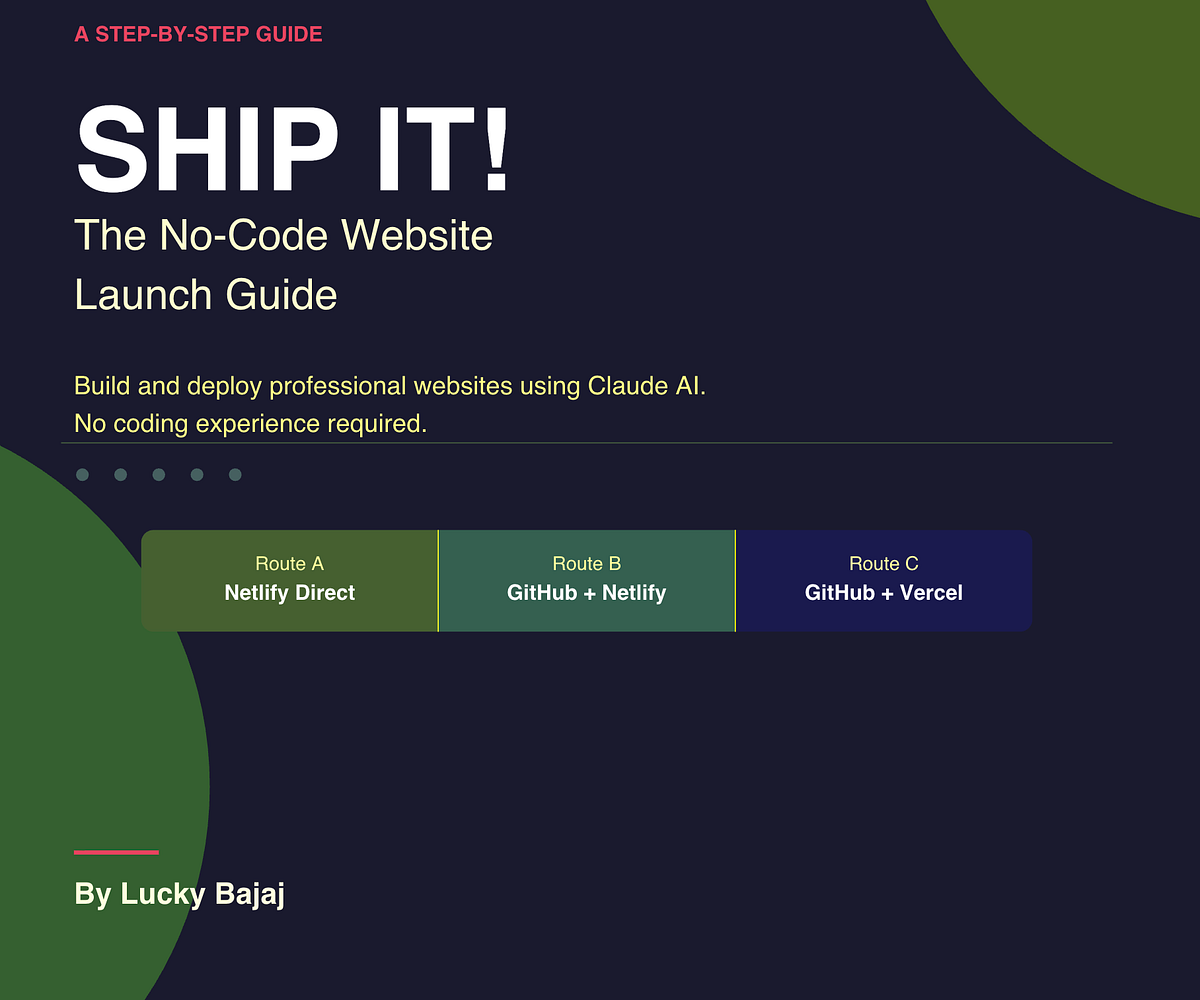
Task: Click the 'A STEP-BY-STEP GUIDE' heading
Action: (198, 35)
